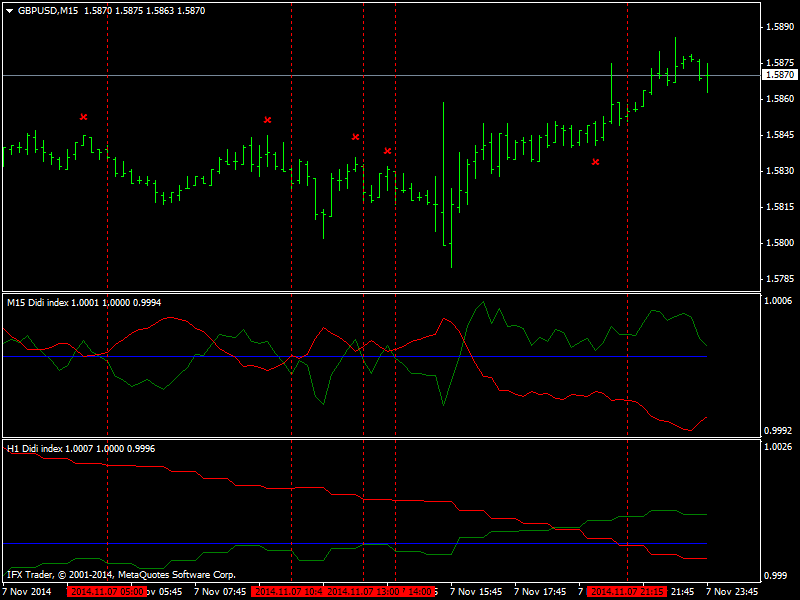The height and width of the screenshot is (600, 800).
Task: Select the 1.5890 level on the price scale
Action: pyautogui.click(x=780, y=27)
